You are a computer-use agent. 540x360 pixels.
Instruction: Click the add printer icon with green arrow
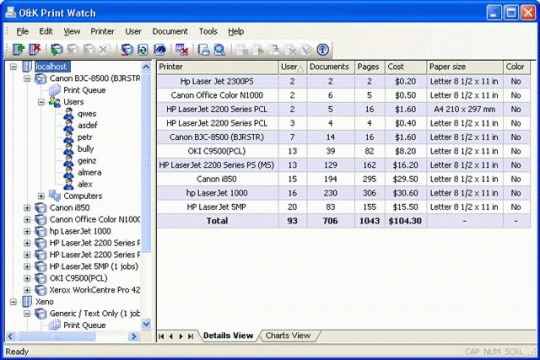click(56, 50)
